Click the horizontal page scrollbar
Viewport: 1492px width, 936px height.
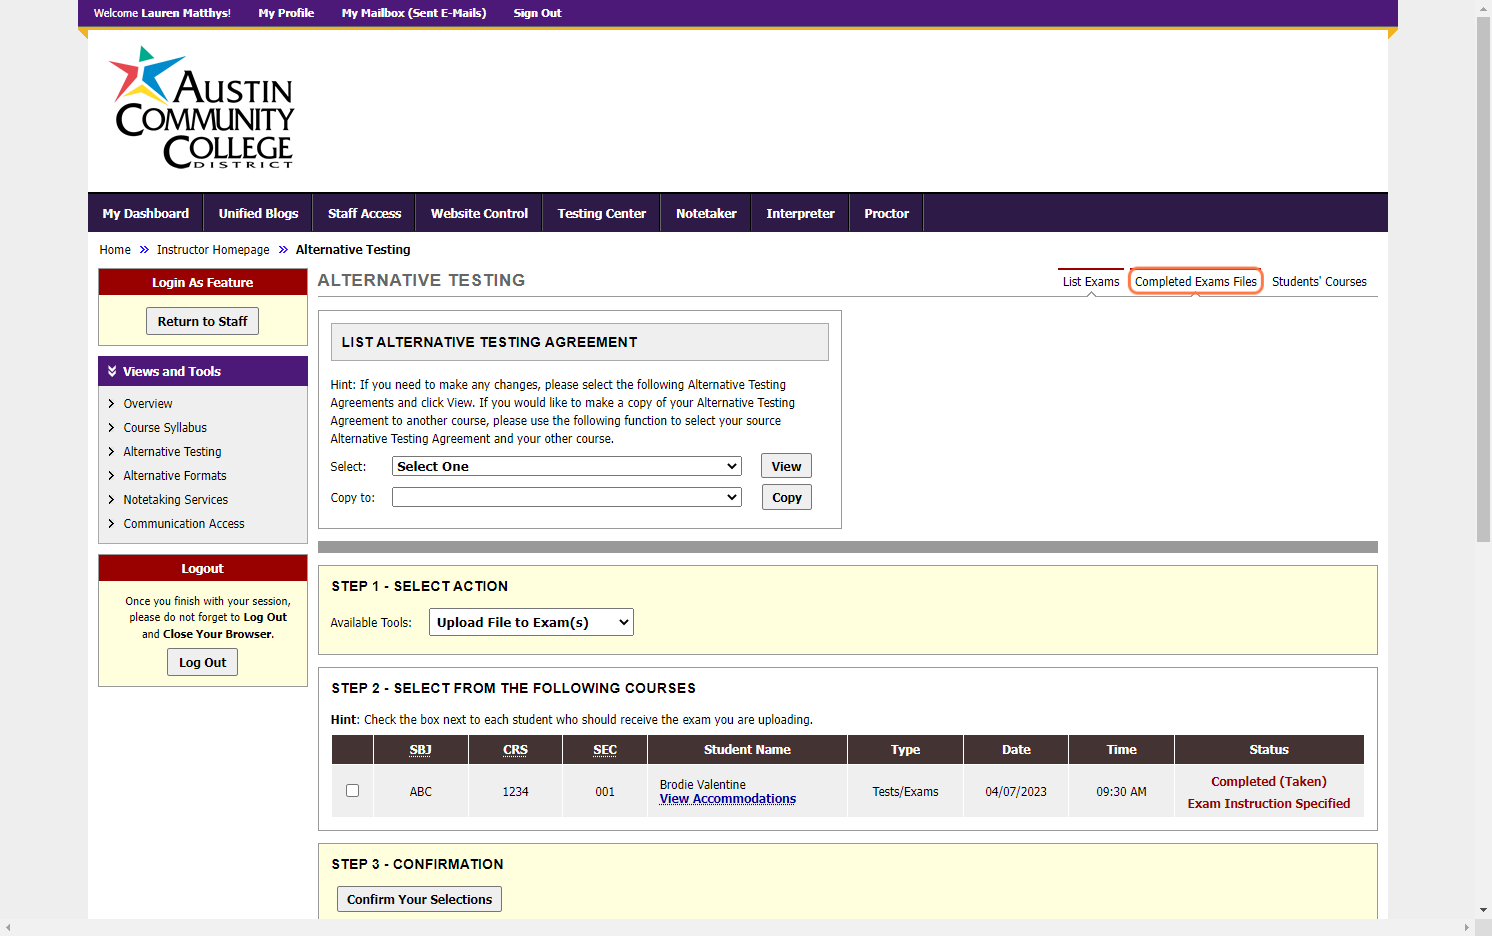(x=738, y=928)
